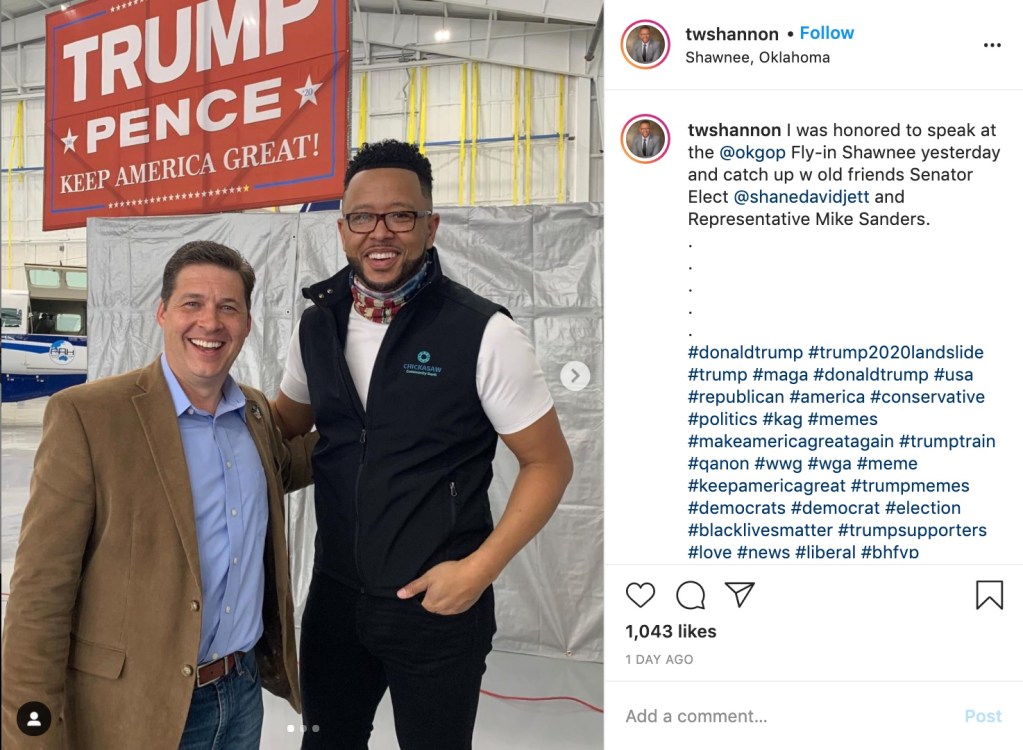Go to next photo with arrow
This screenshot has height=750, width=1023.
tap(575, 376)
